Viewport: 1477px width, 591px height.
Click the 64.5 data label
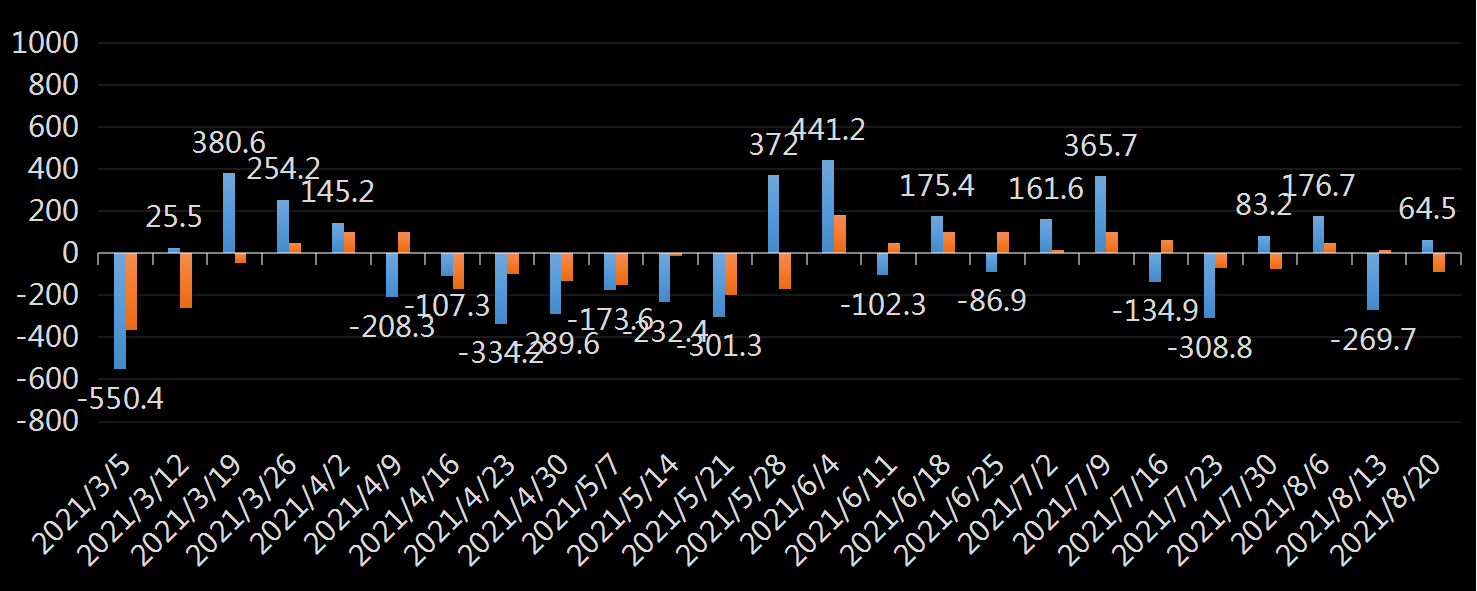point(1426,210)
